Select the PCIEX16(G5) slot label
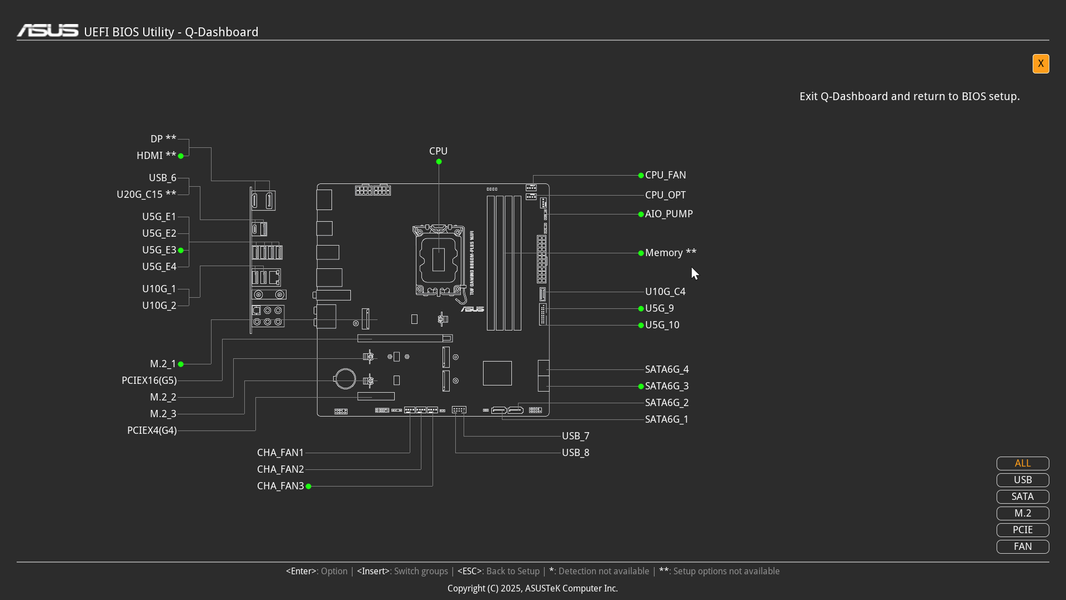Screen dimensions: 1066x600 [149, 381]
